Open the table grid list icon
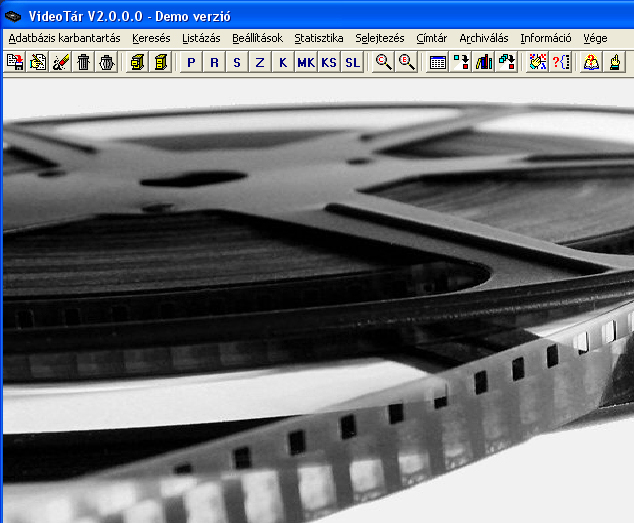This screenshot has width=634, height=523. (x=437, y=62)
